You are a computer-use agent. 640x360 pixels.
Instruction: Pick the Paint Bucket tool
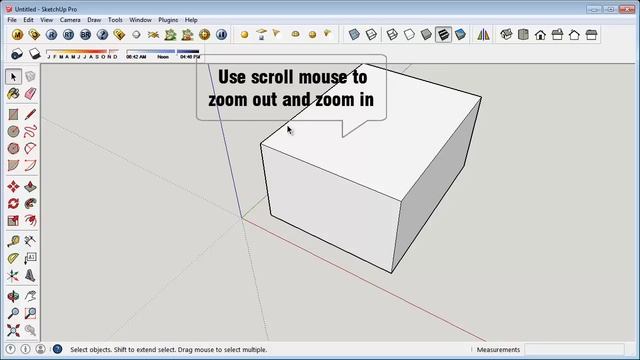tap(13, 94)
